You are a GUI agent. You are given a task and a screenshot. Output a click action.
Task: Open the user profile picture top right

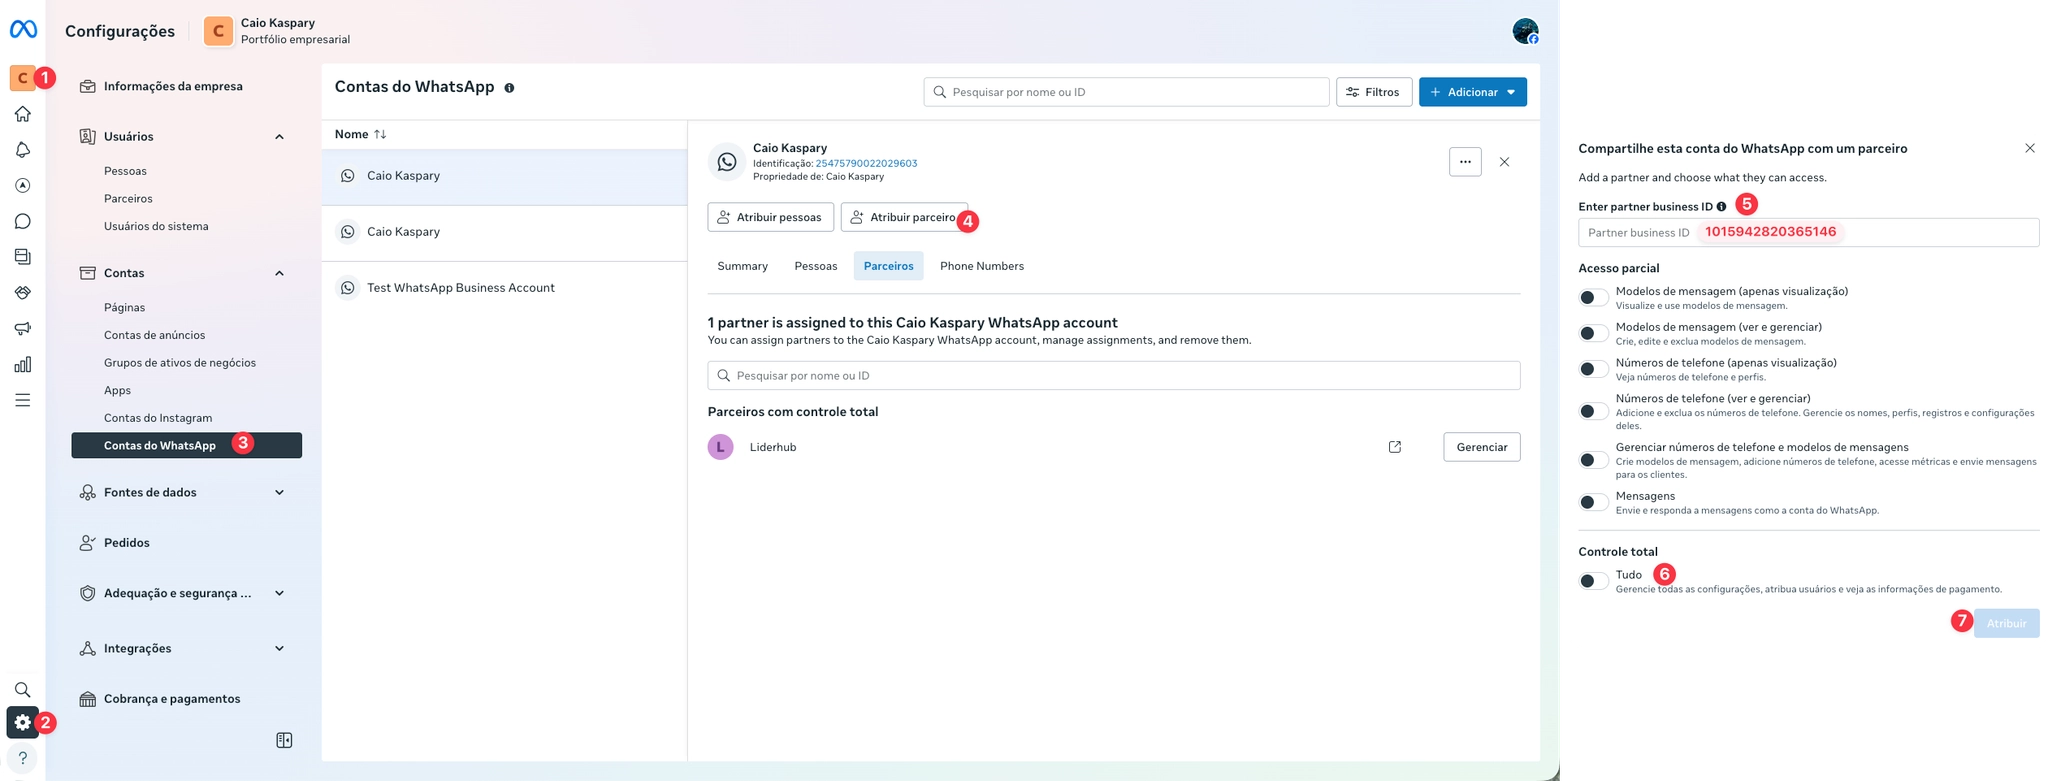[x=1525, y=31]
